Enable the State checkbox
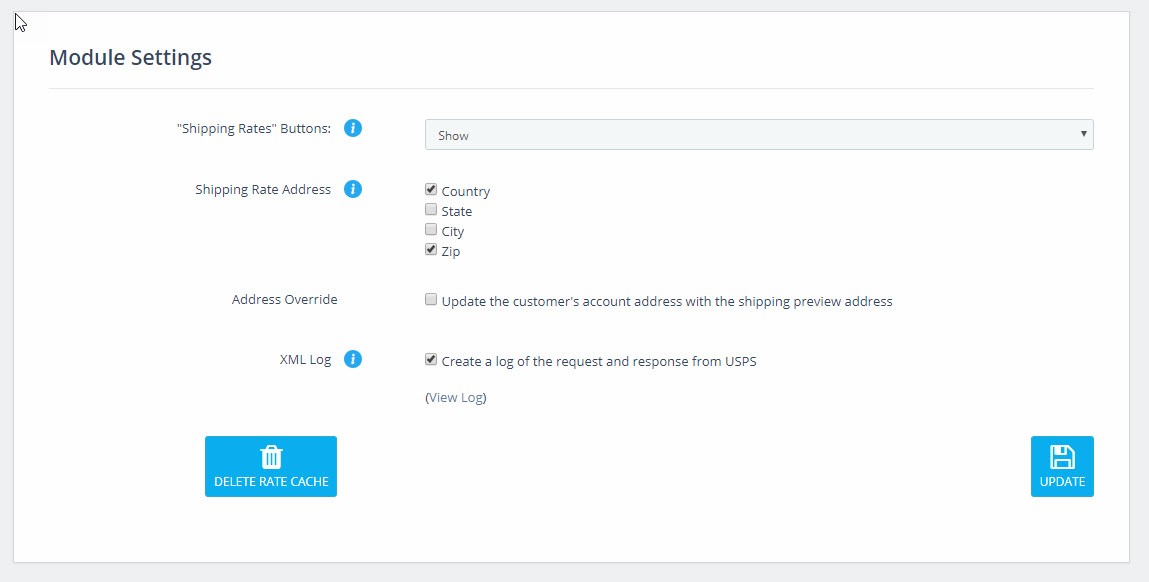The width and height of the screenshot is (1149, 582). click(431, 210)
